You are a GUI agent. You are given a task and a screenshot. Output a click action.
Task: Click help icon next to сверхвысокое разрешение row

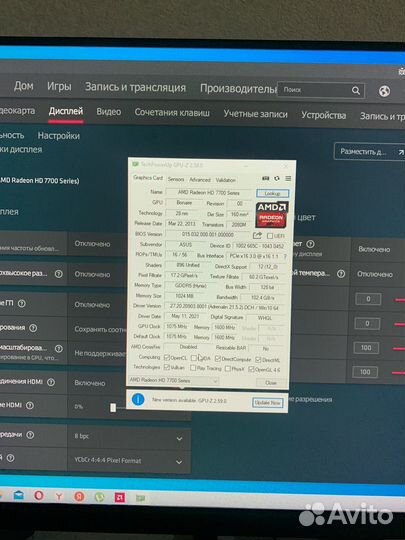click(59, 274)
